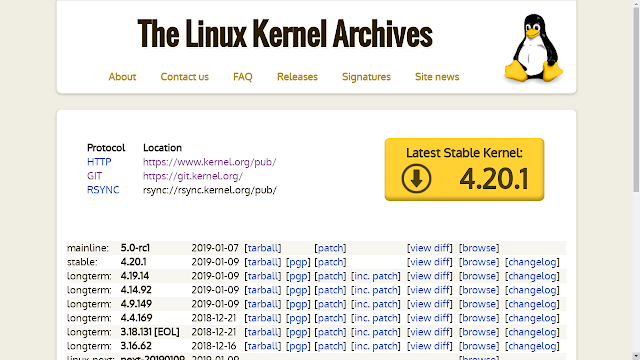Viewport: 640px width, 360px height.
Task: Open inc. patch for 3.18.131
Action: click(376, 332)
